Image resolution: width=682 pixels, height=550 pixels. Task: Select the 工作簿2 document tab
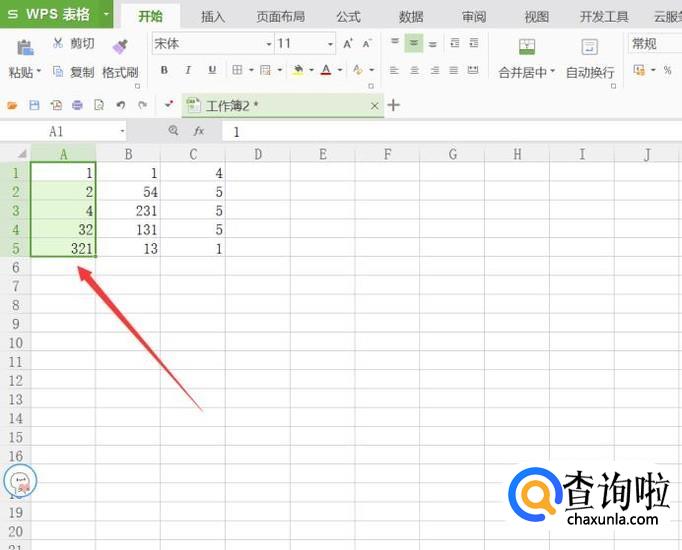click(x=283, y=106)
